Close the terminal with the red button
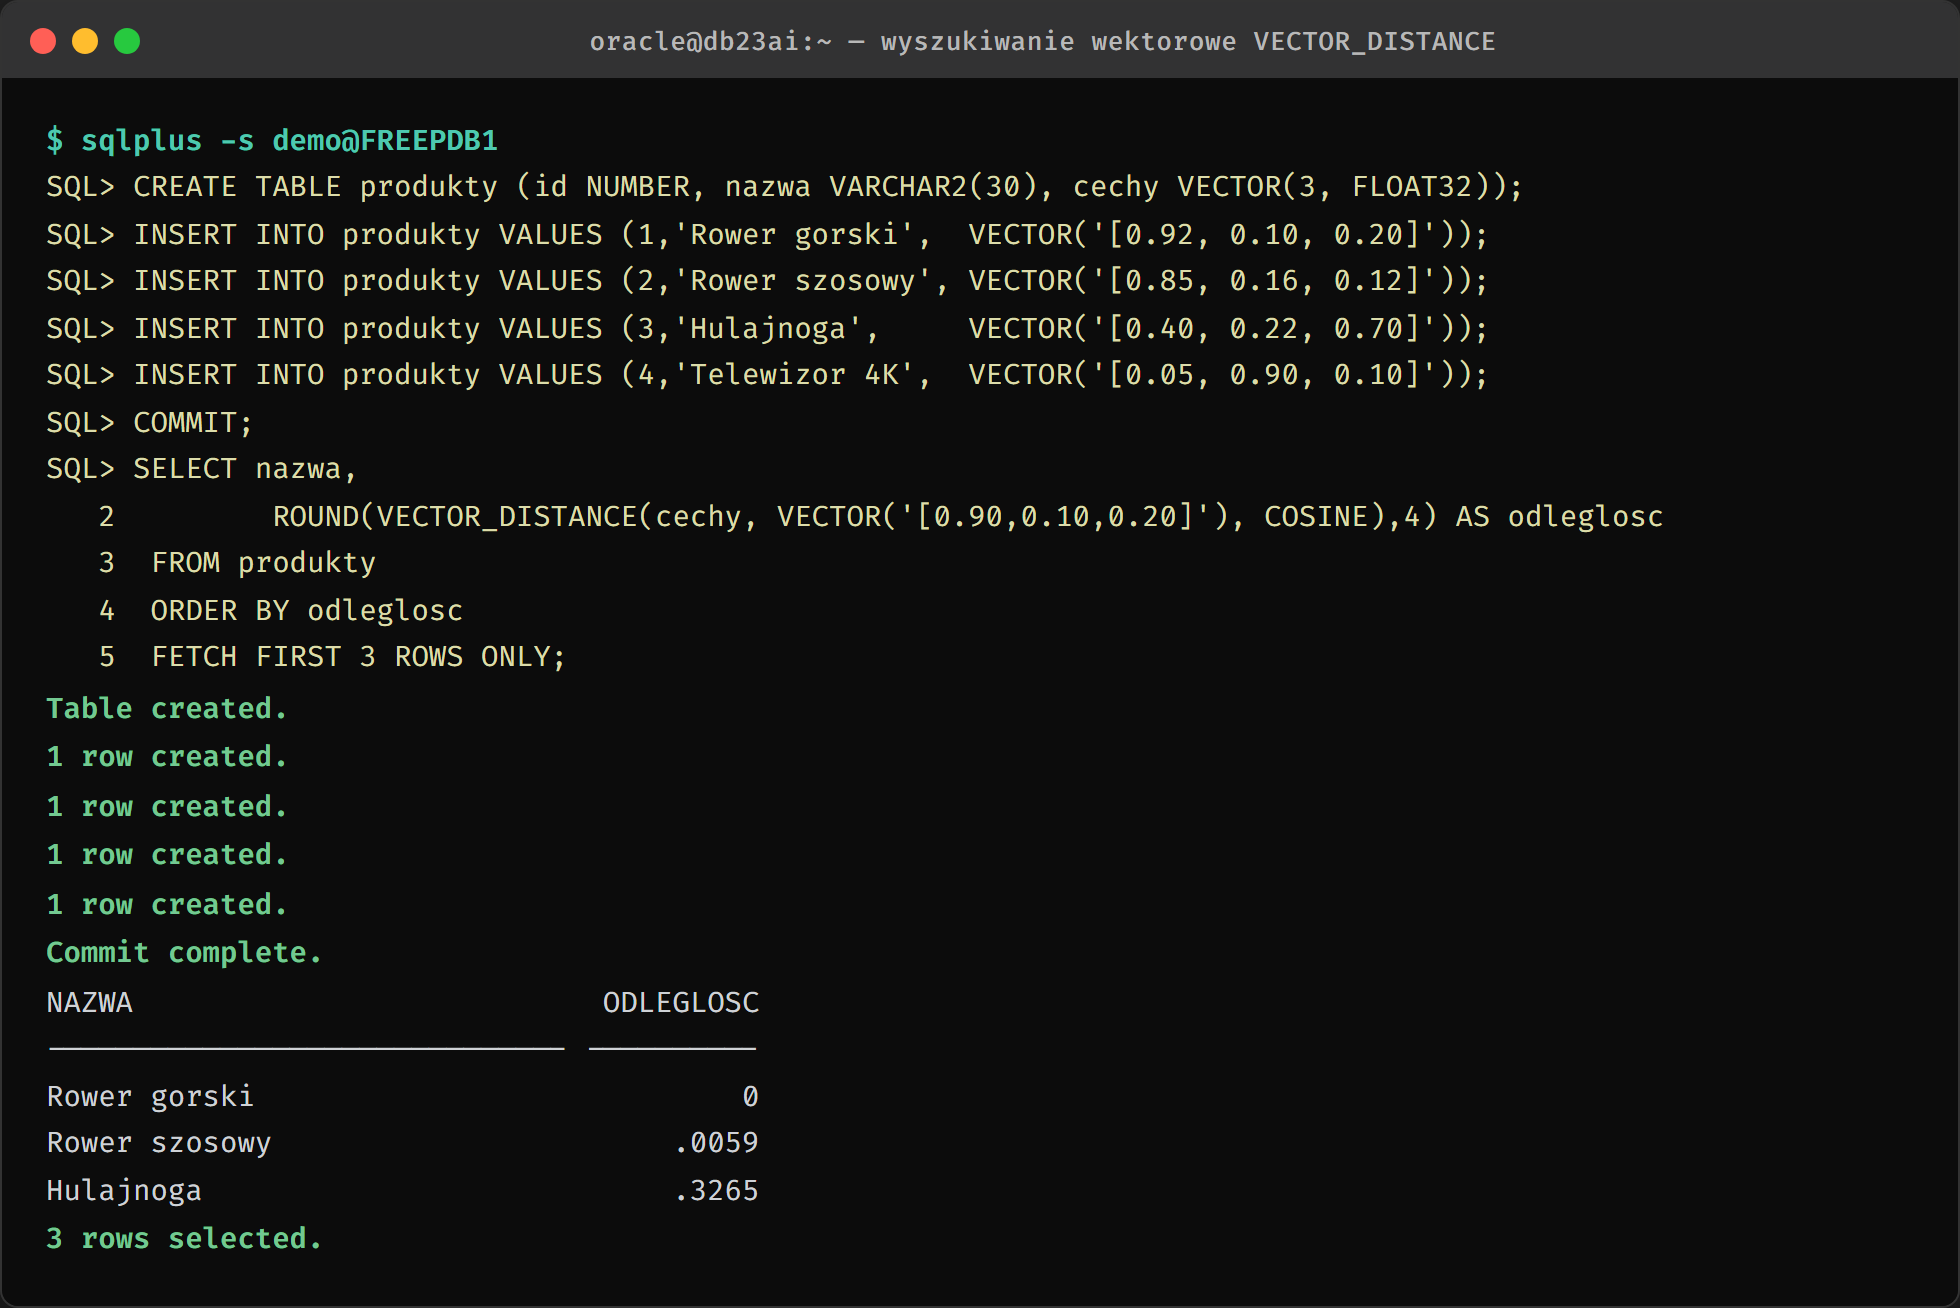The width and height of the screenshot is (1960, 1308). pyautogui.click(x=43, y=41)
